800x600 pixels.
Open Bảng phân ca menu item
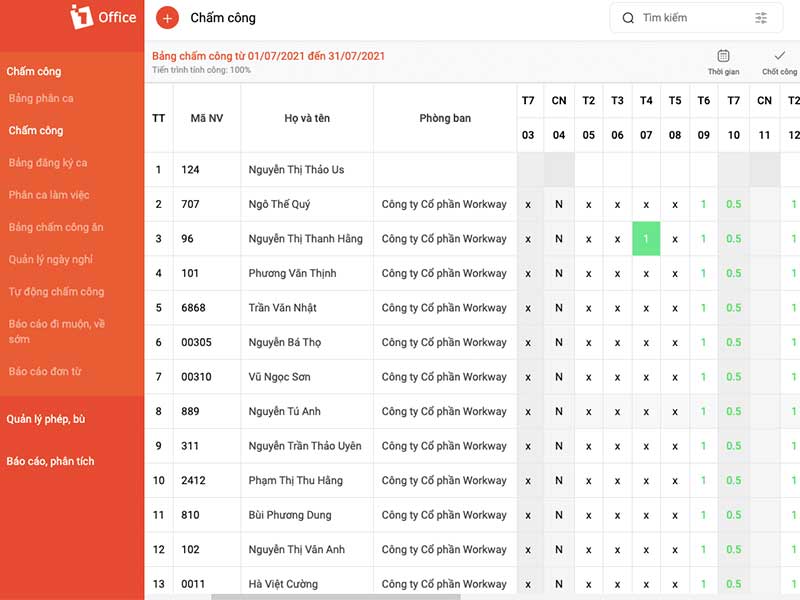coord(41,98)
